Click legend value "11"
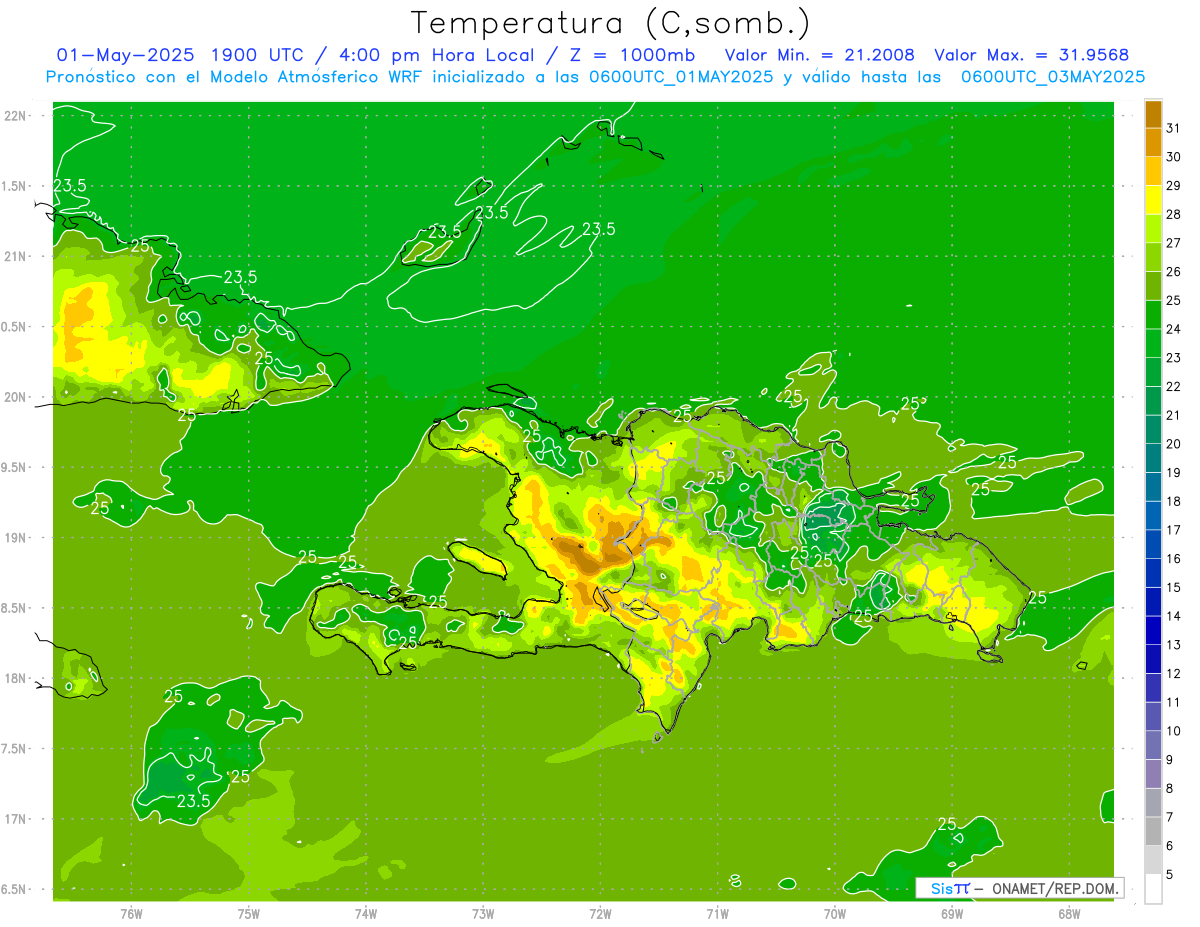The image size is (1200, 927). [1172, 703]
